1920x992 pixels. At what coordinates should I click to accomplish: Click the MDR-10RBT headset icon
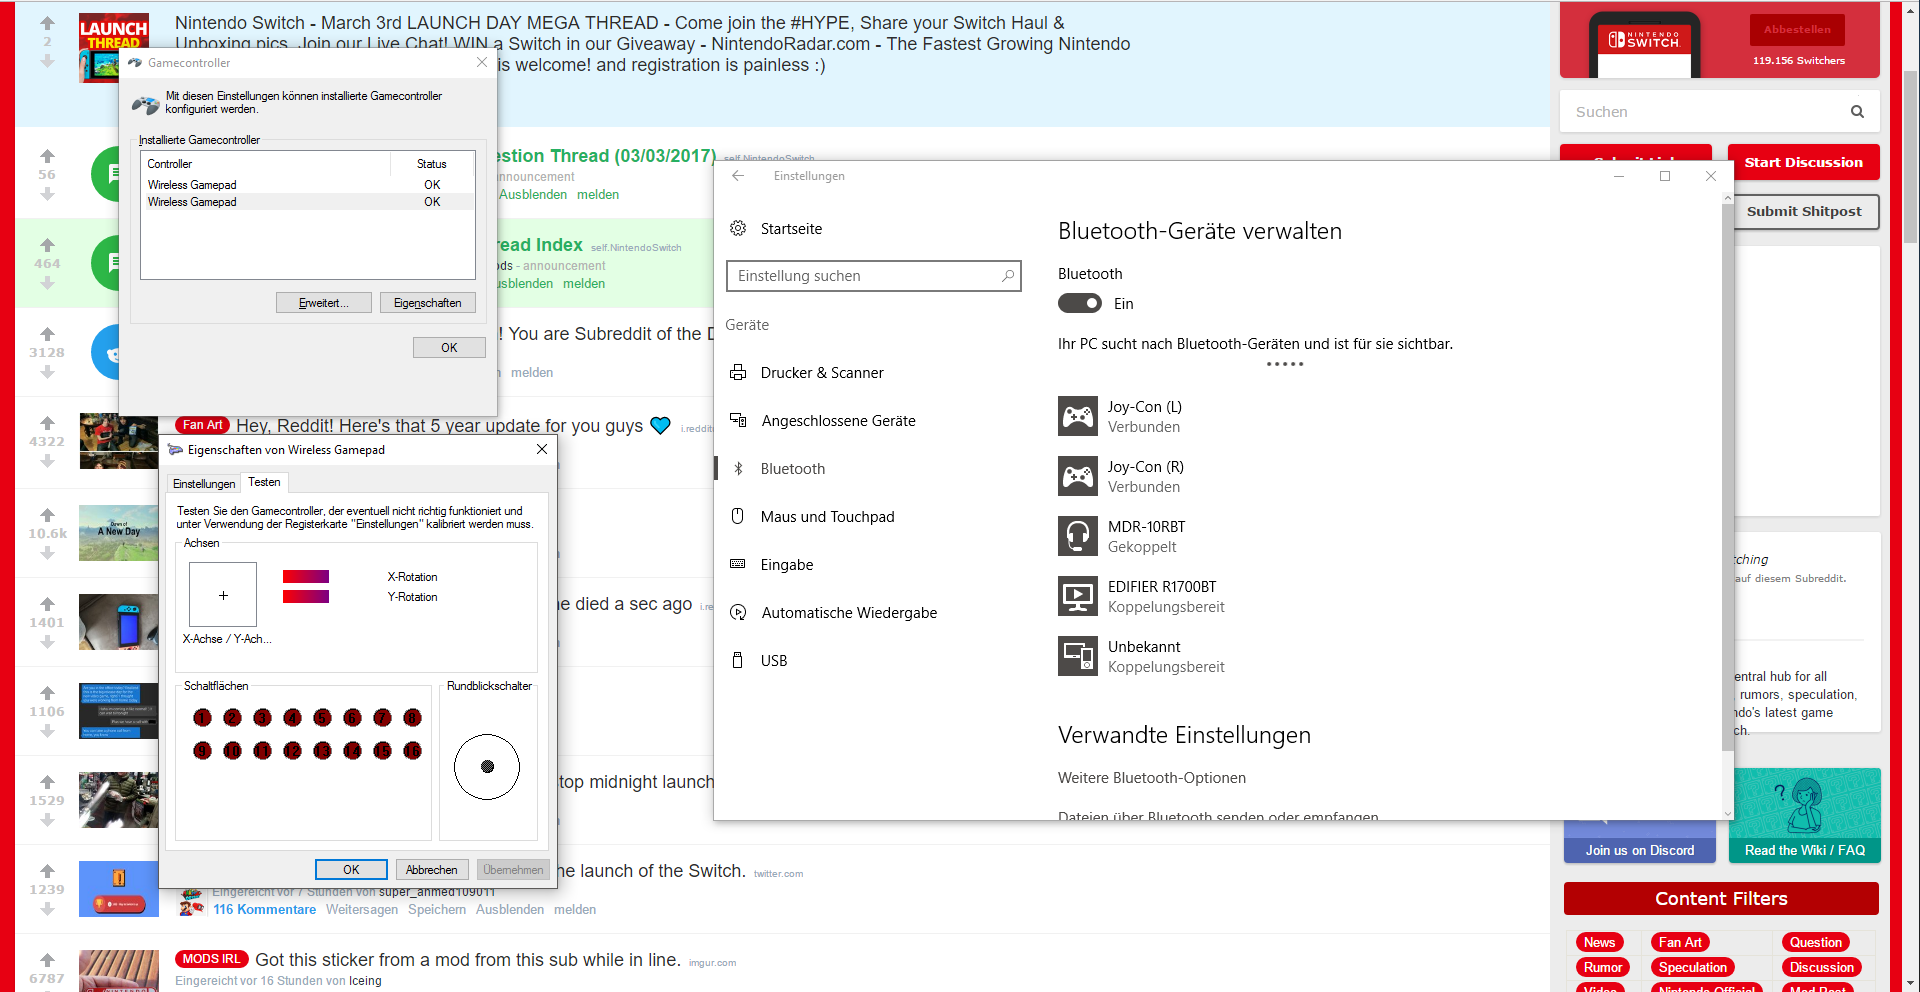pyautogui.click(x=1077, y=536)
